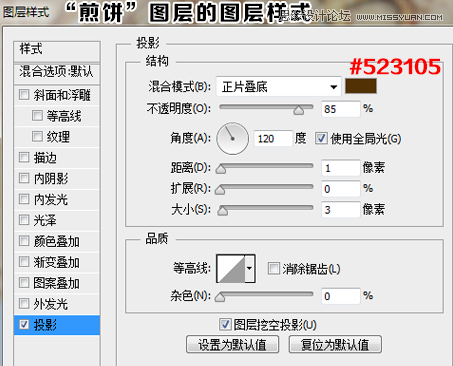Click the 复位为默认值 button
Image resolution: width=453 pixels, height=366 pixels.
click(335, 344)
